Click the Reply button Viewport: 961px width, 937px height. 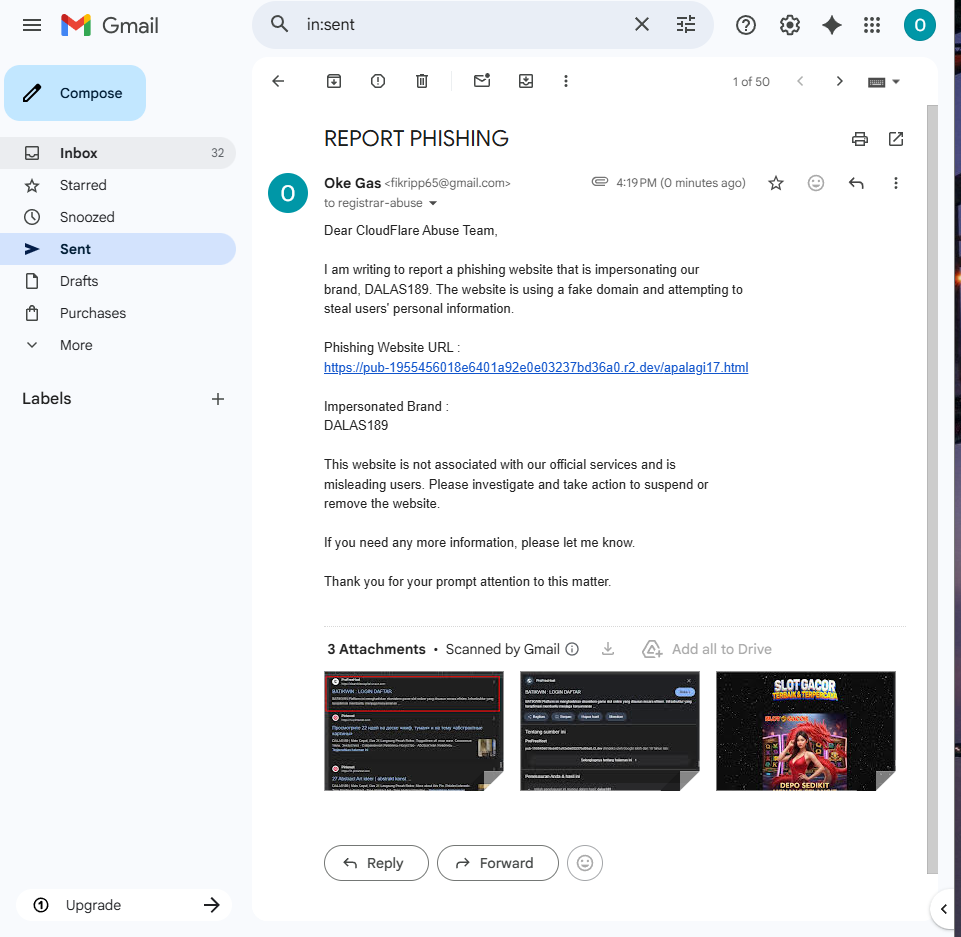[376, 863]
